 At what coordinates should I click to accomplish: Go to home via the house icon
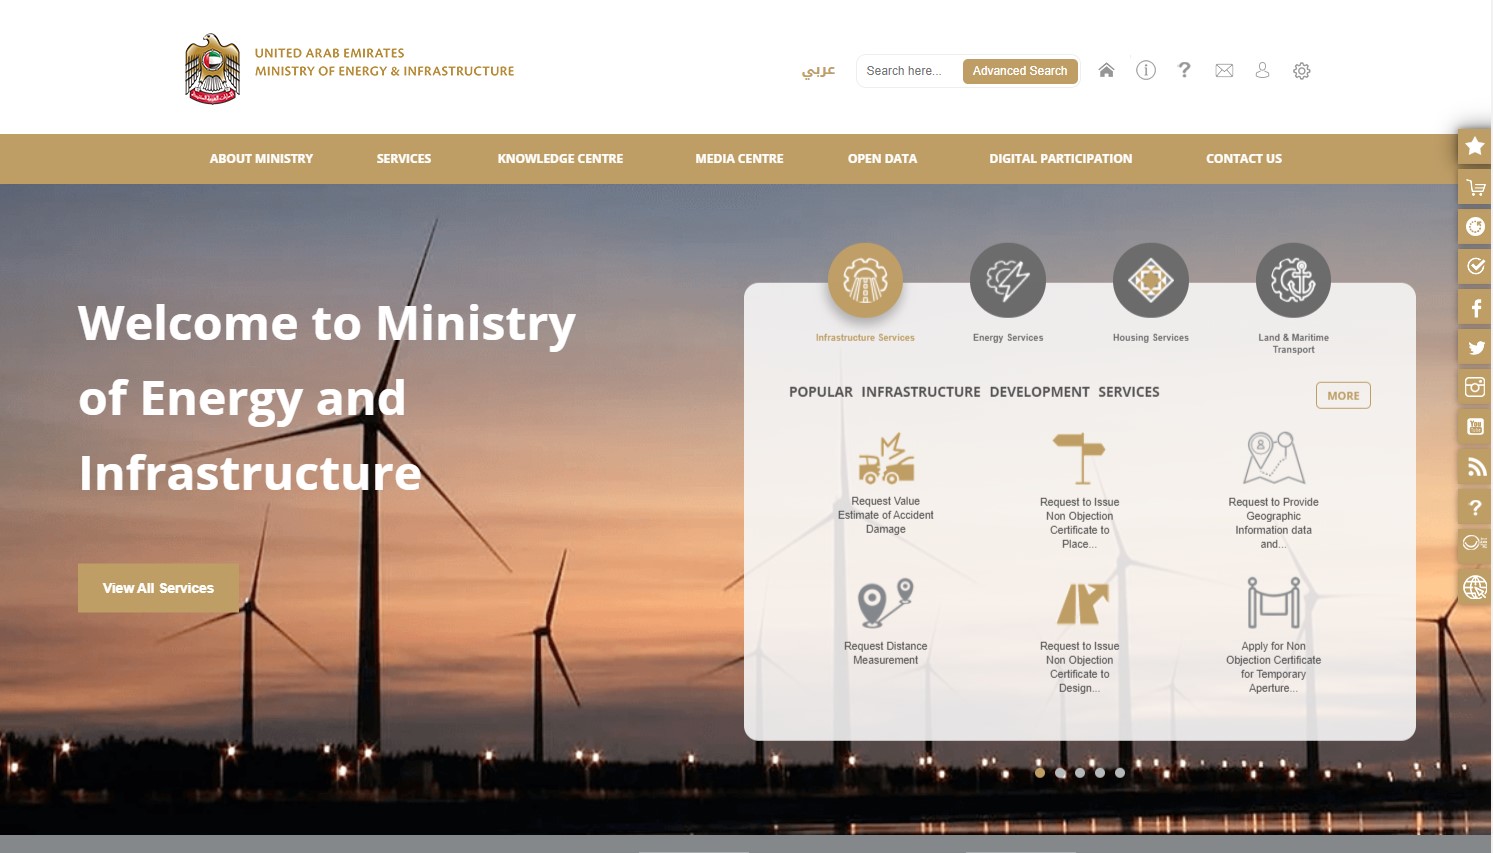(x=1106, y=70)
